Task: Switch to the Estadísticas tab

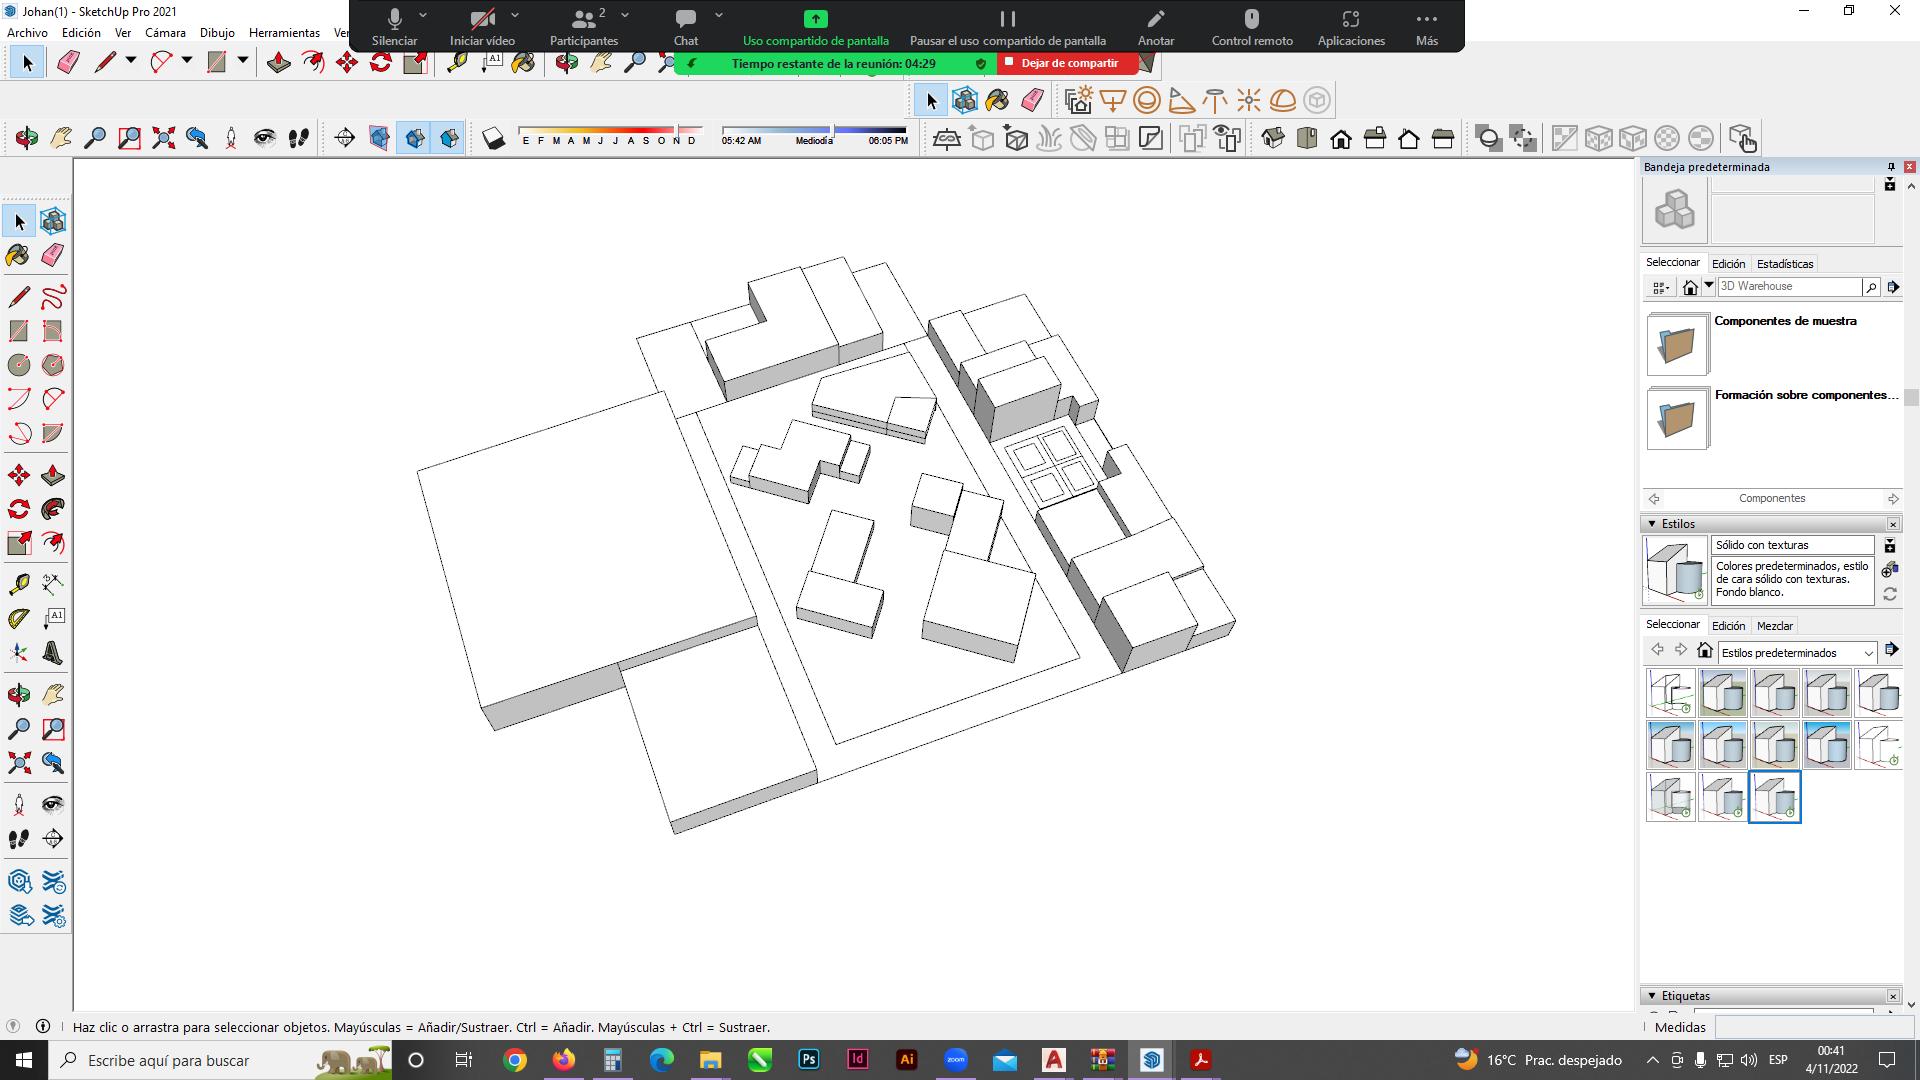Action: pyautogui.click(x=1784, y=264)
